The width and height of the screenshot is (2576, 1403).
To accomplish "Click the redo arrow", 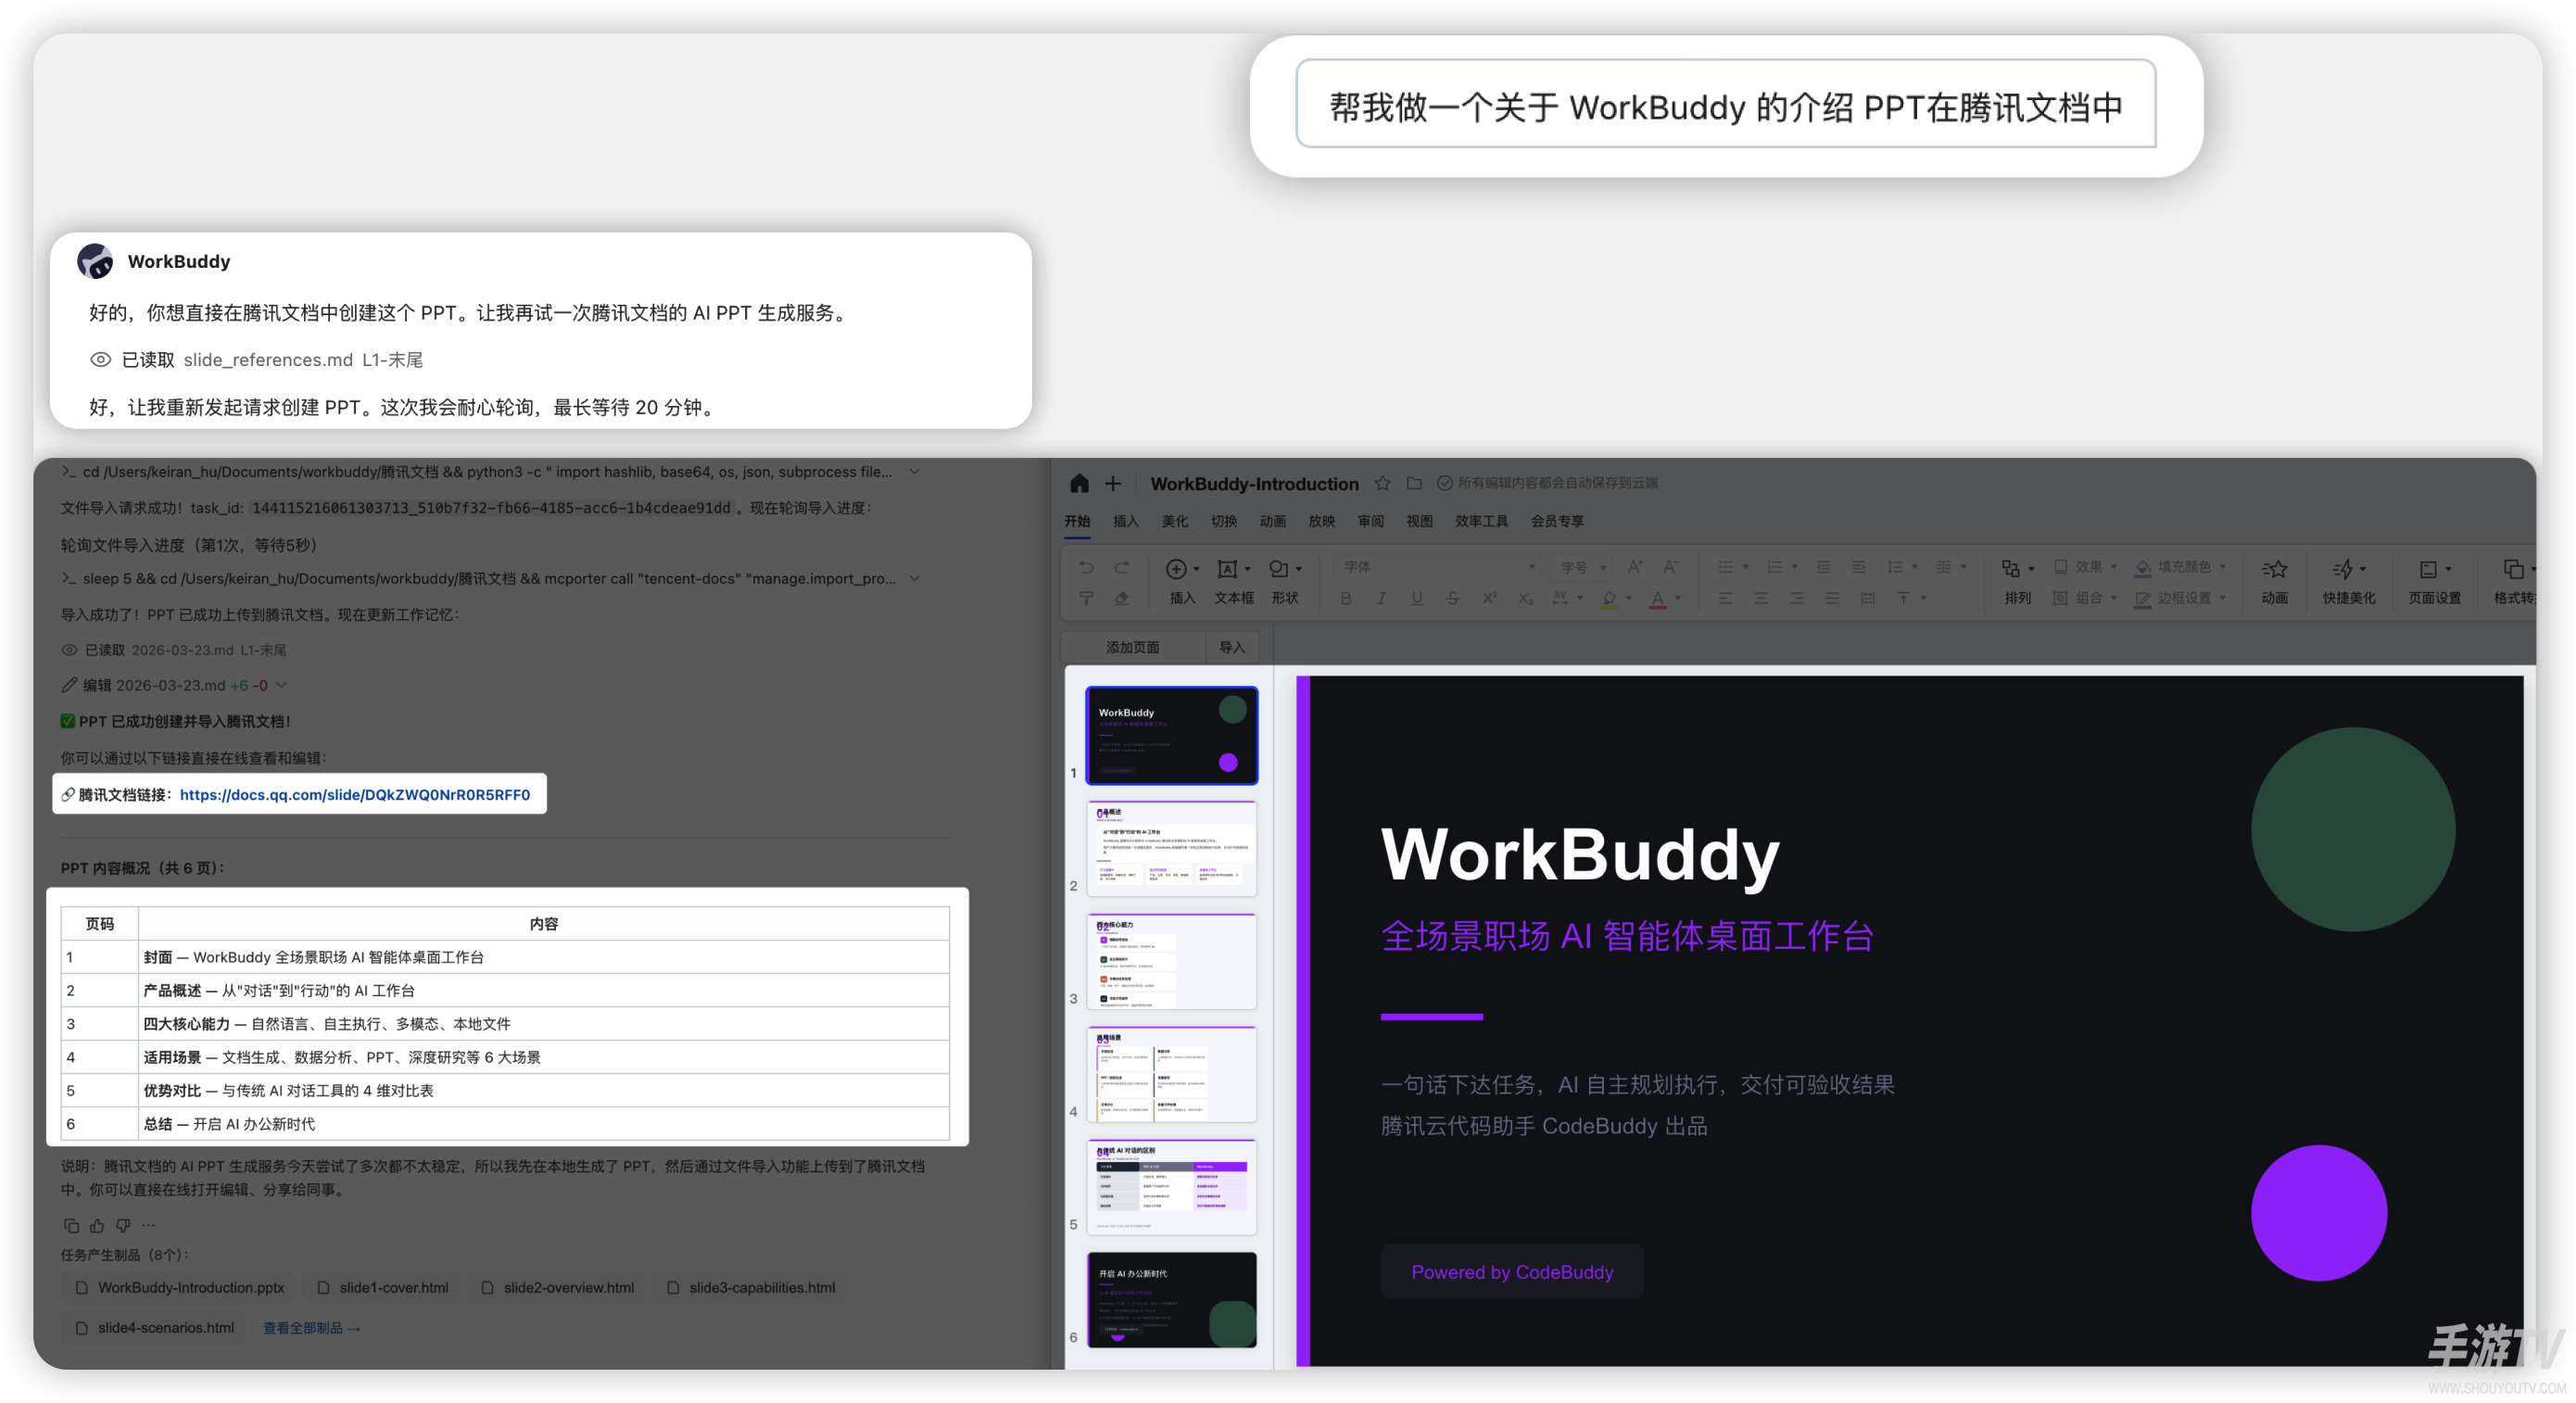I will pyautogui.click(x=1122, y=567).
